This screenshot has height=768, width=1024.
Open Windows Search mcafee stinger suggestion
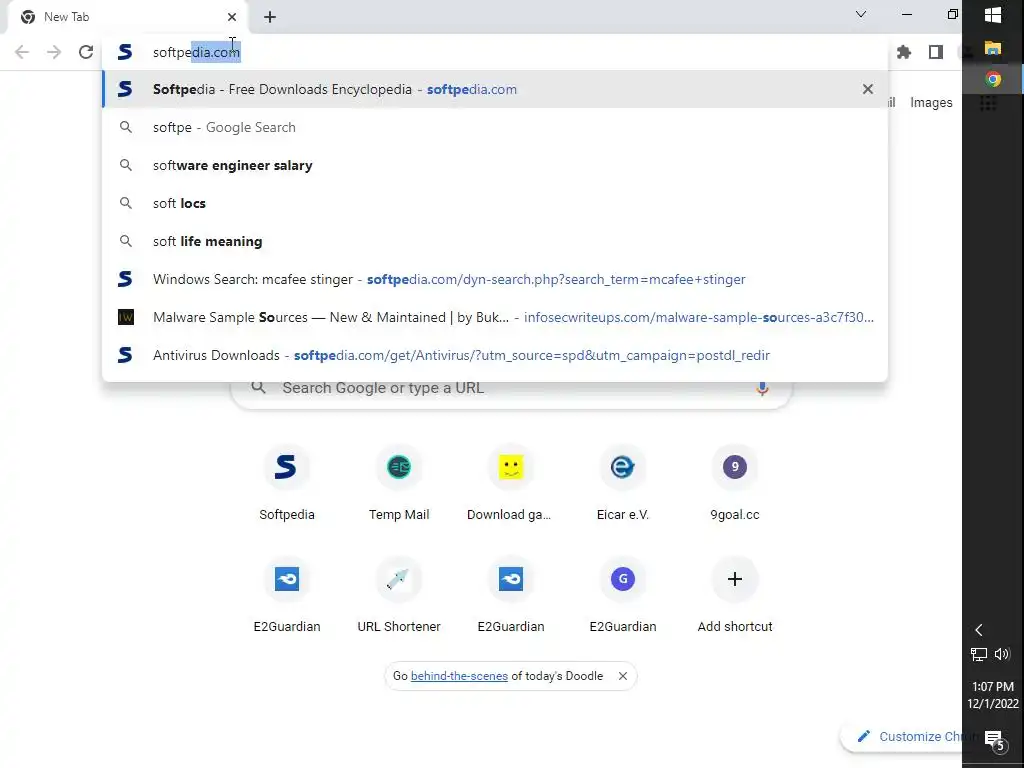pyautogui.click(x=495, y=279)
